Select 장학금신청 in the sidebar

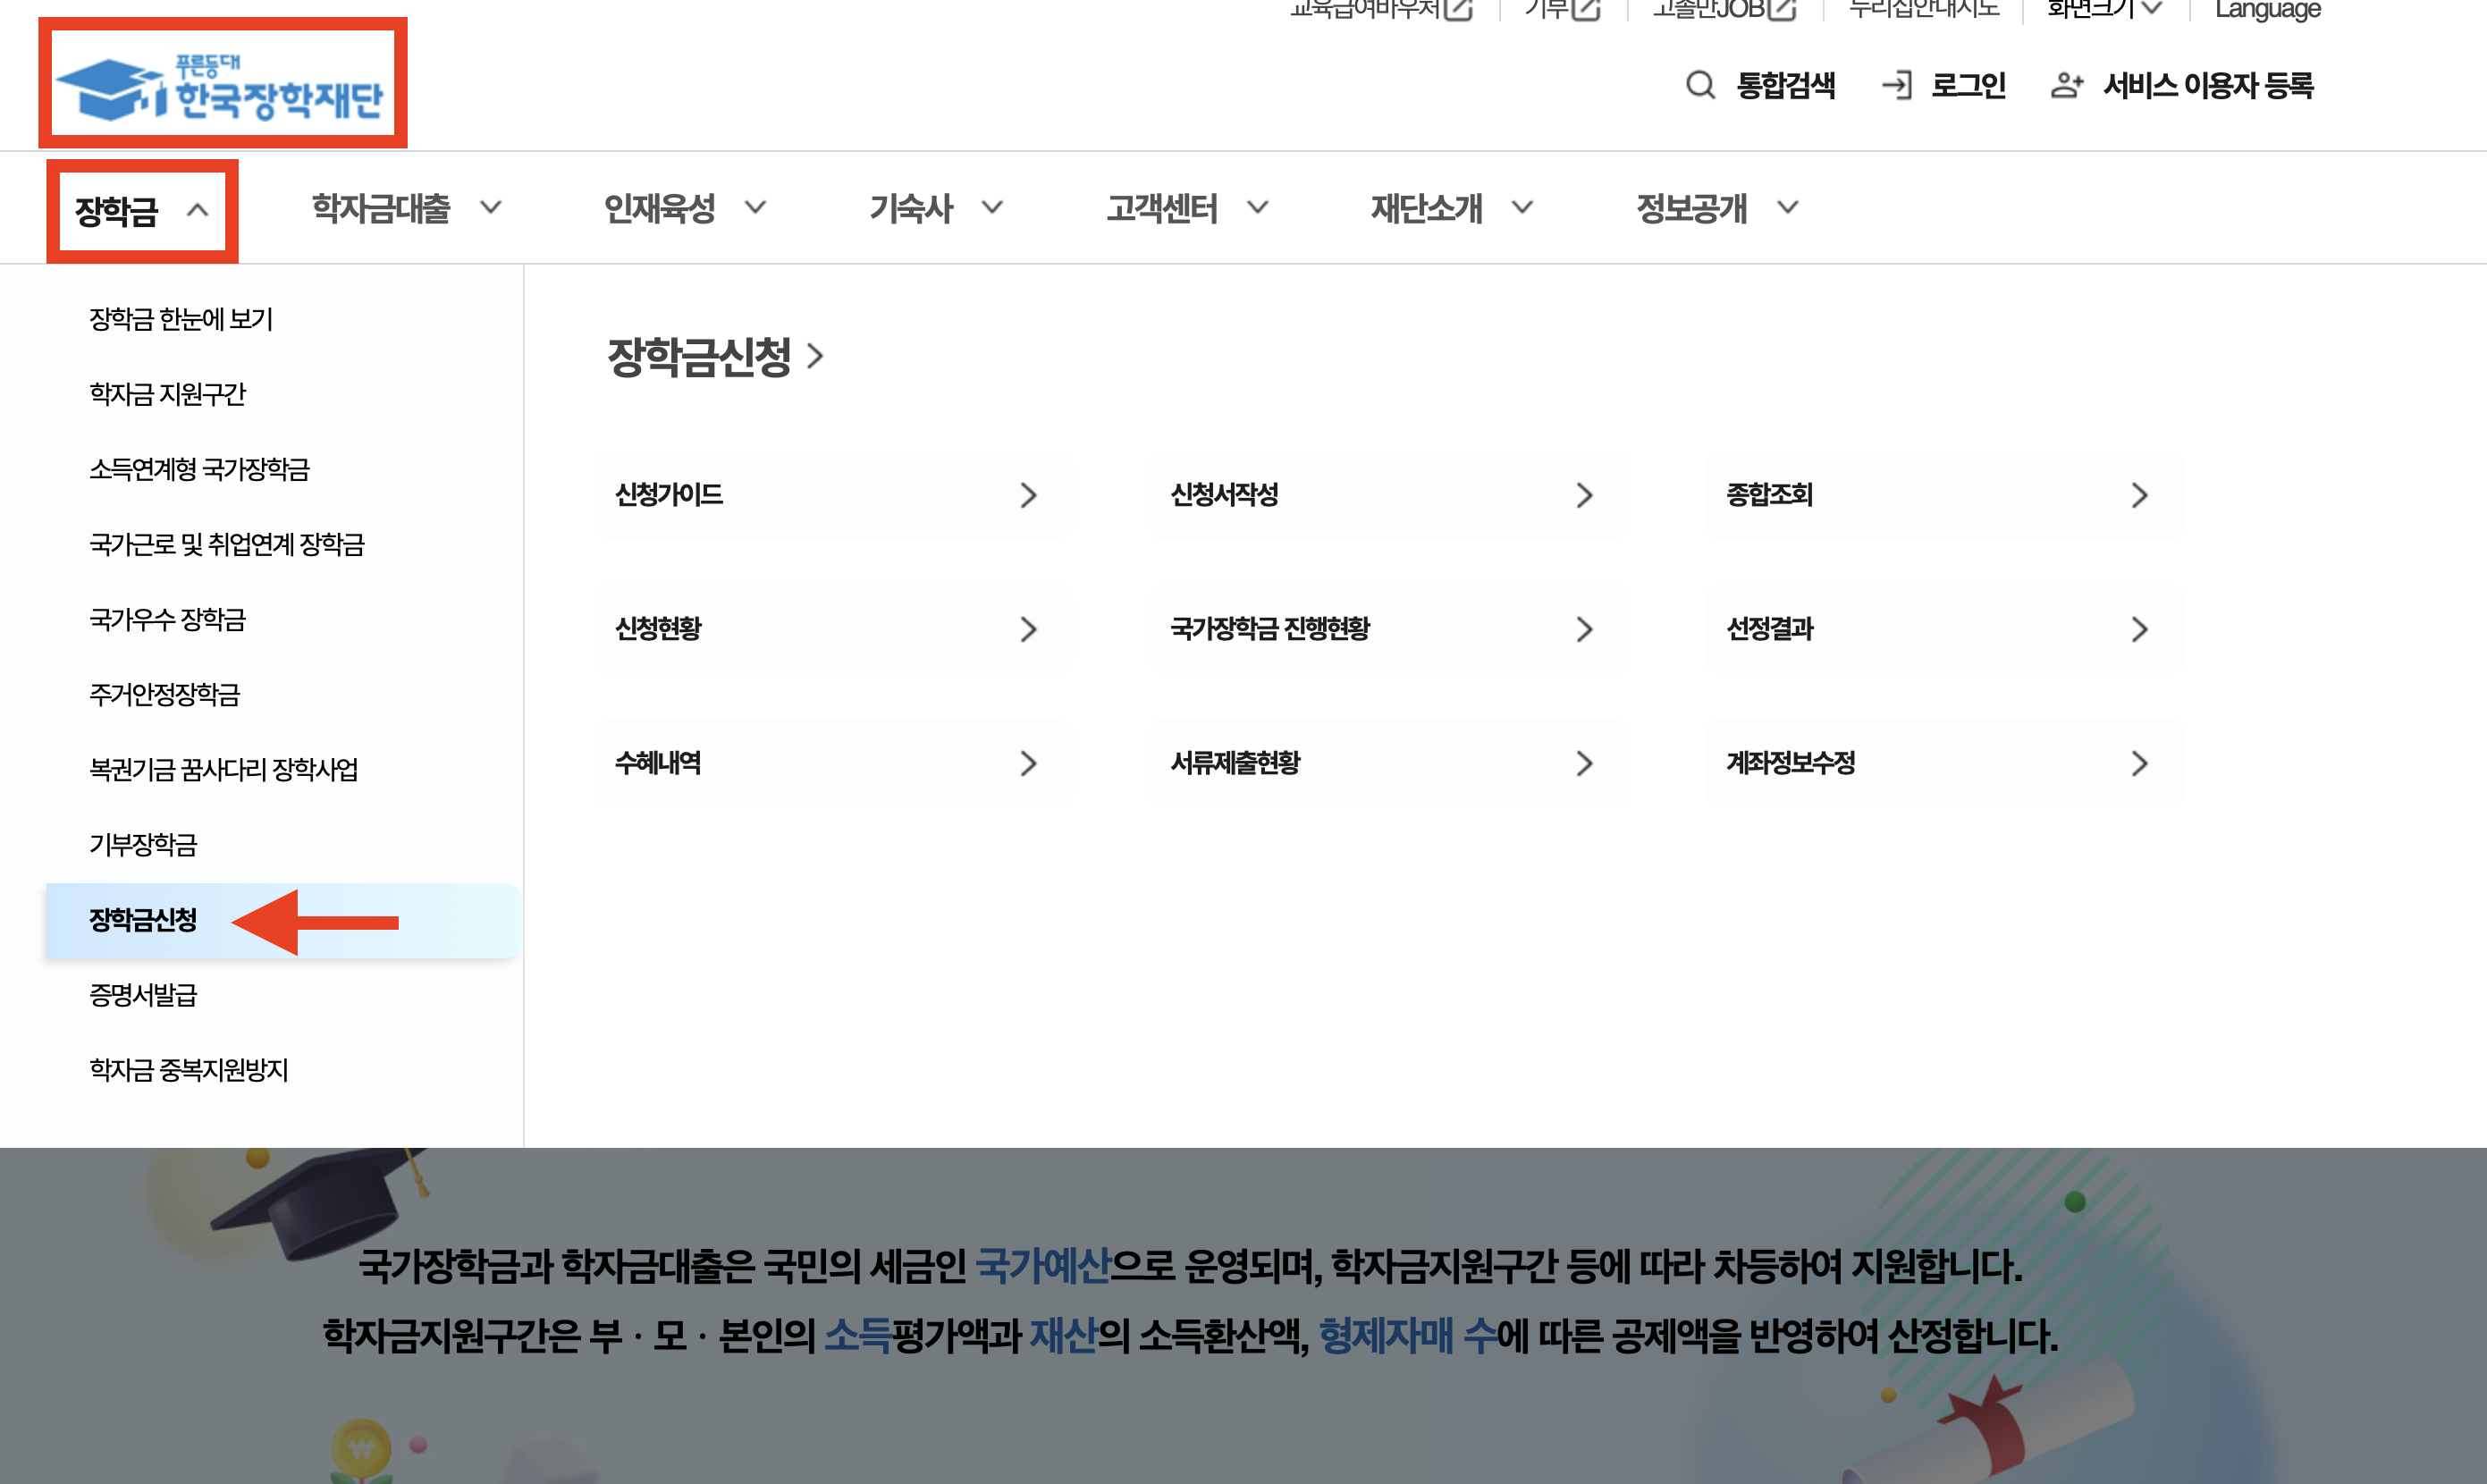point(143,920)
